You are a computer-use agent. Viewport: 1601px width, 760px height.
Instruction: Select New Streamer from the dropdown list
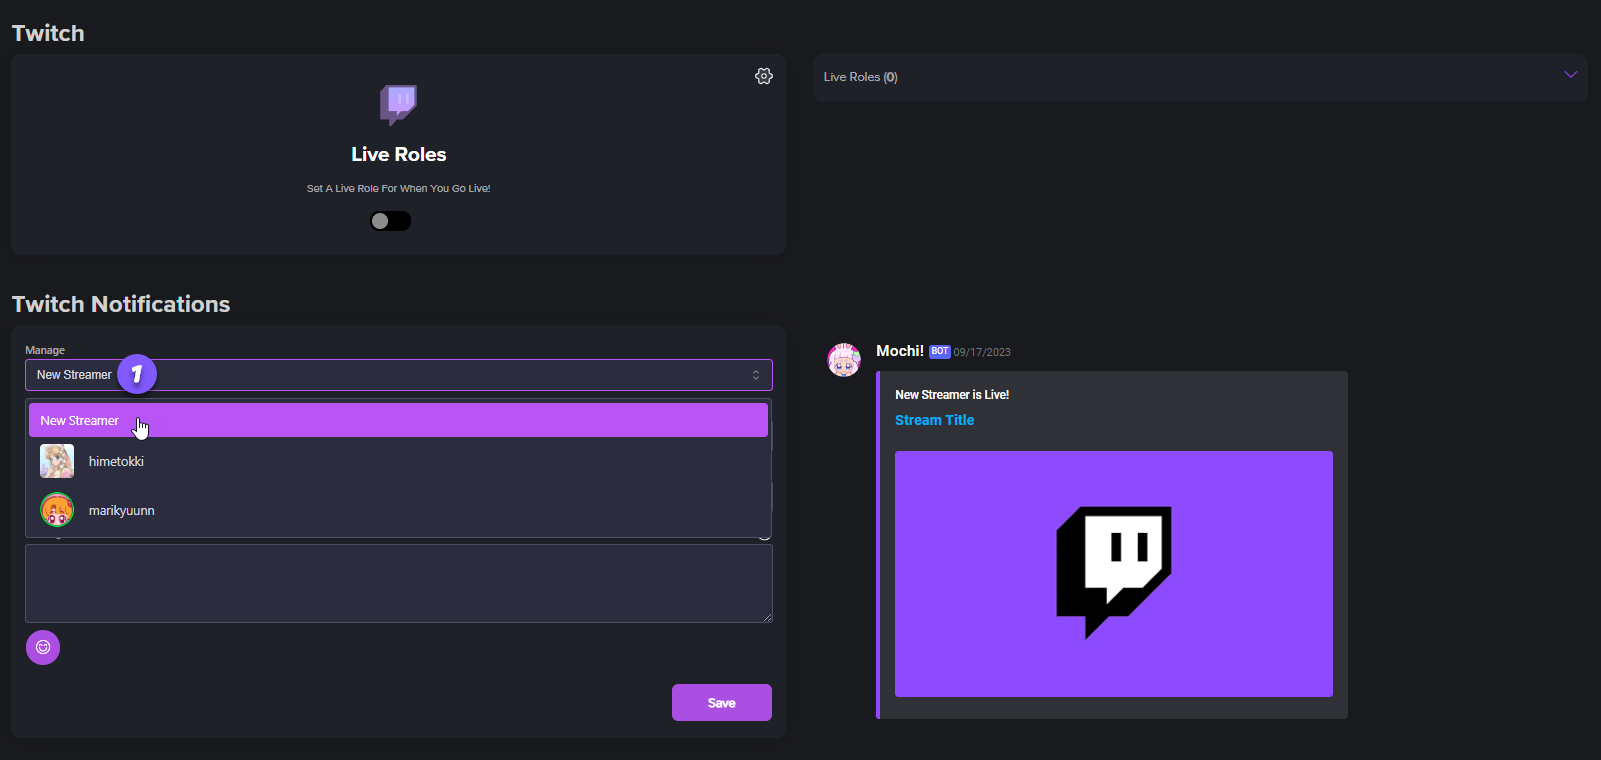(x=398, y=421)
